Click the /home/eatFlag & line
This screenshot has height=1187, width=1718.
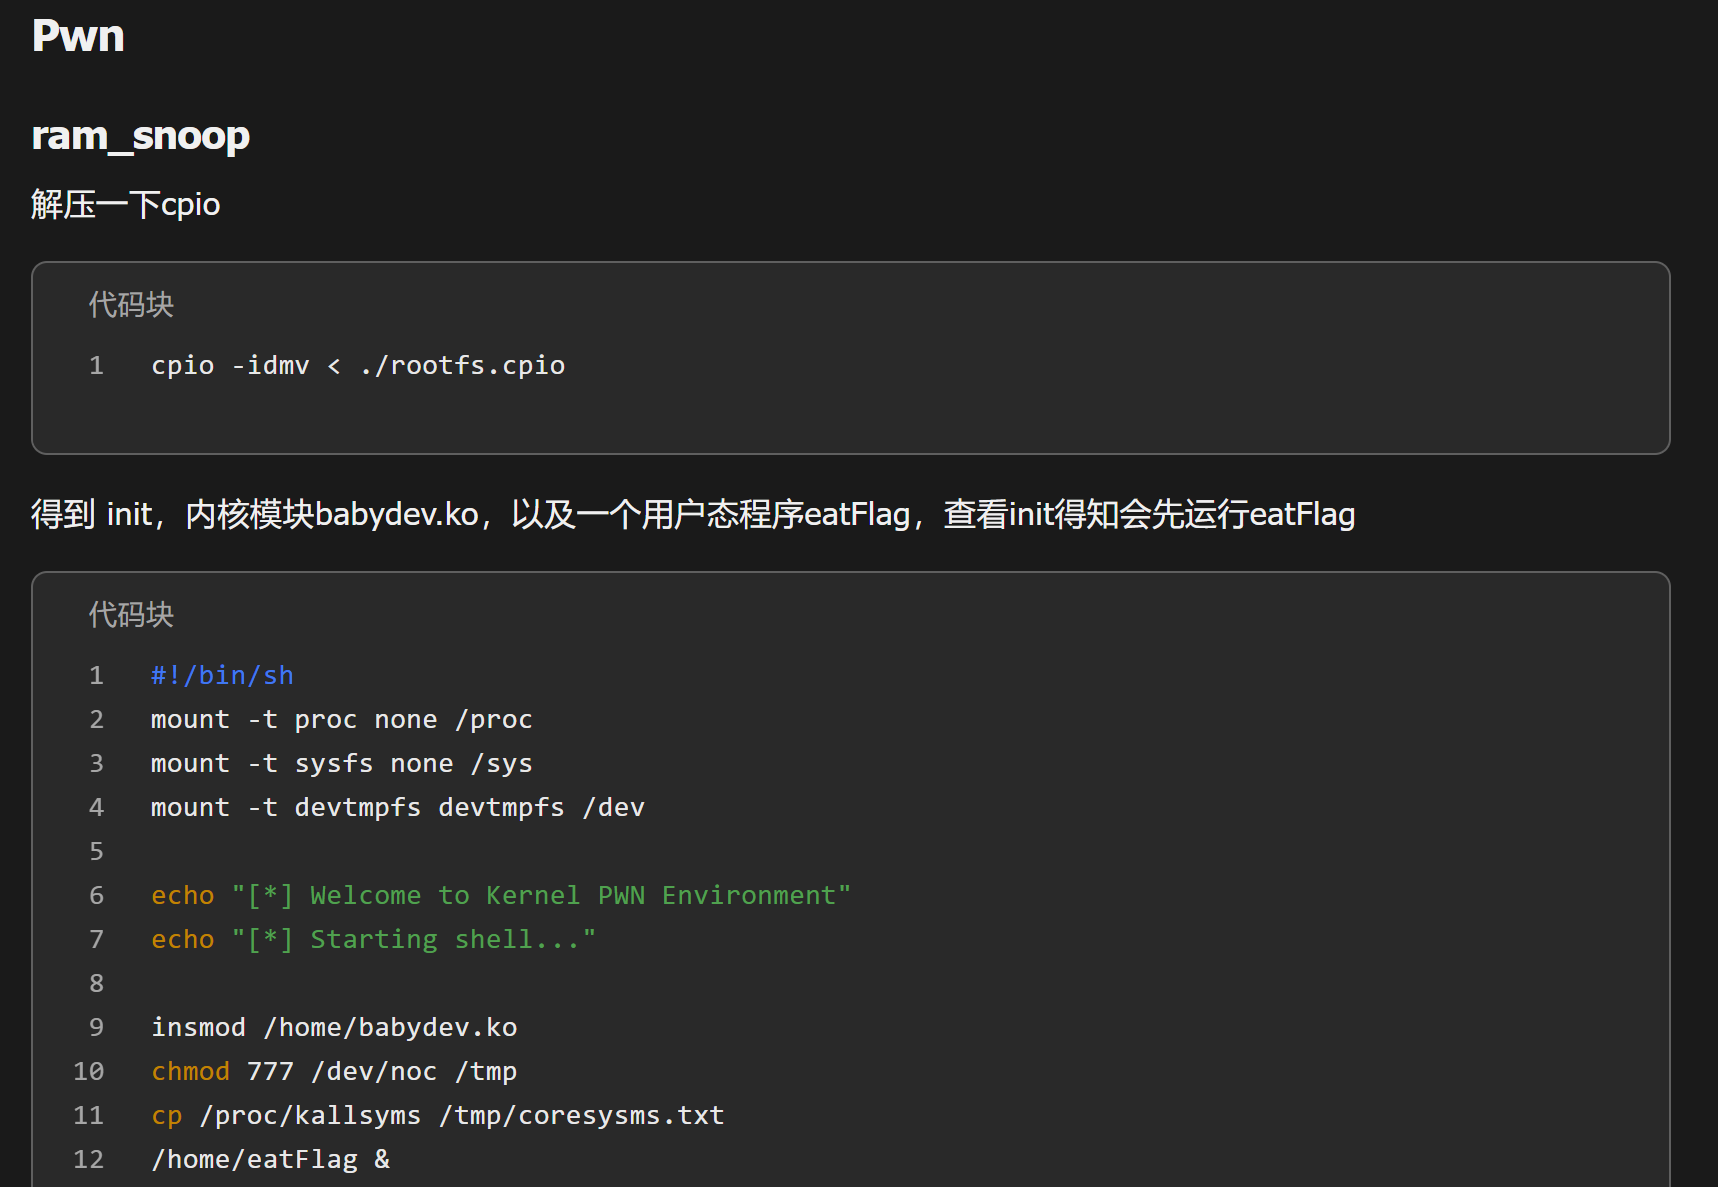click(x=270, y=1159)
